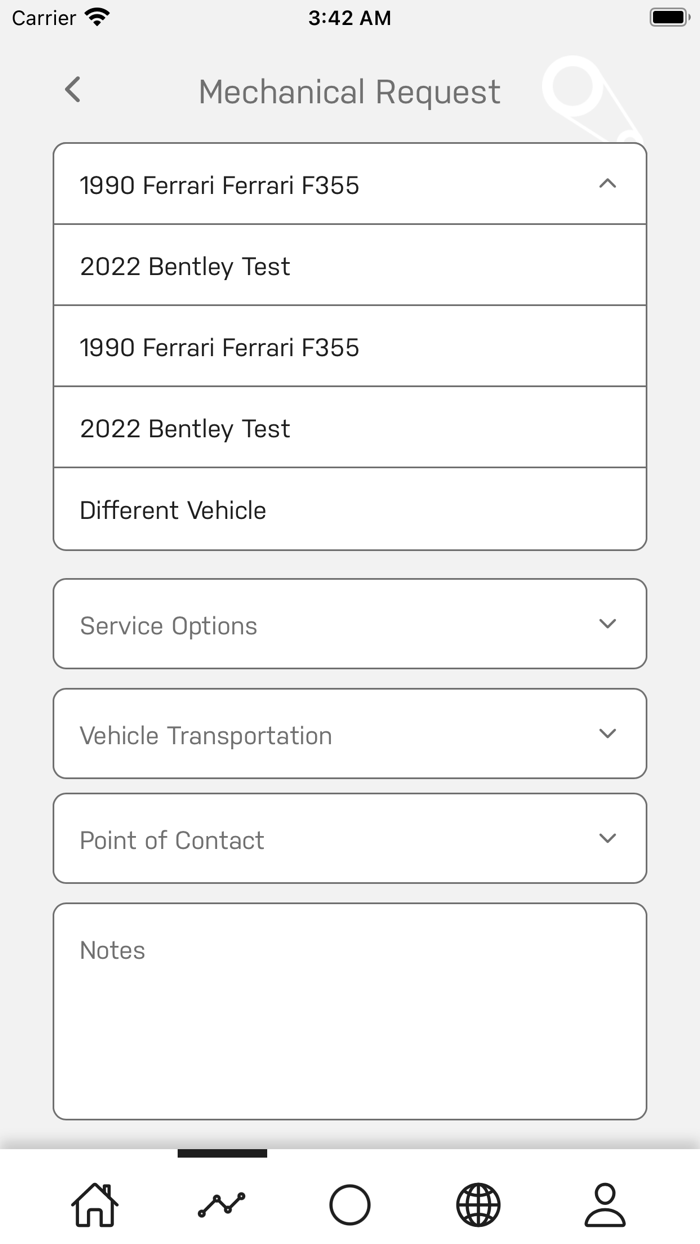The image size is (700, 1244).
Task: Select the 1990 Ferrari Ferrari F355 option
Action: tap(349, 347)
